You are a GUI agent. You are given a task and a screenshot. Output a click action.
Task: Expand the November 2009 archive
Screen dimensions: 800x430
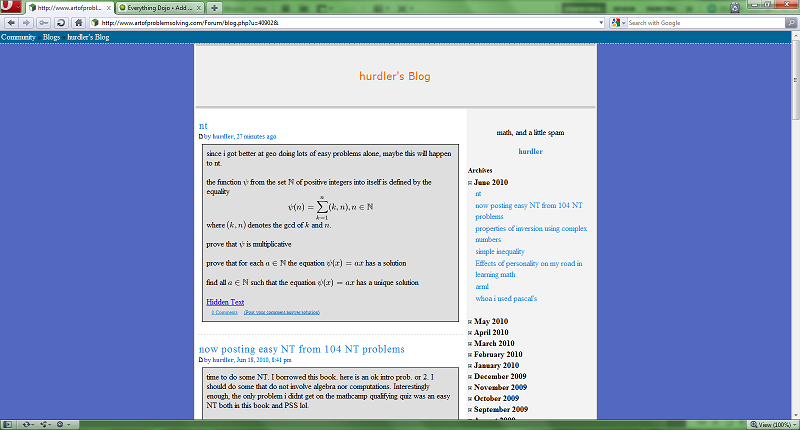pos(470,388)
